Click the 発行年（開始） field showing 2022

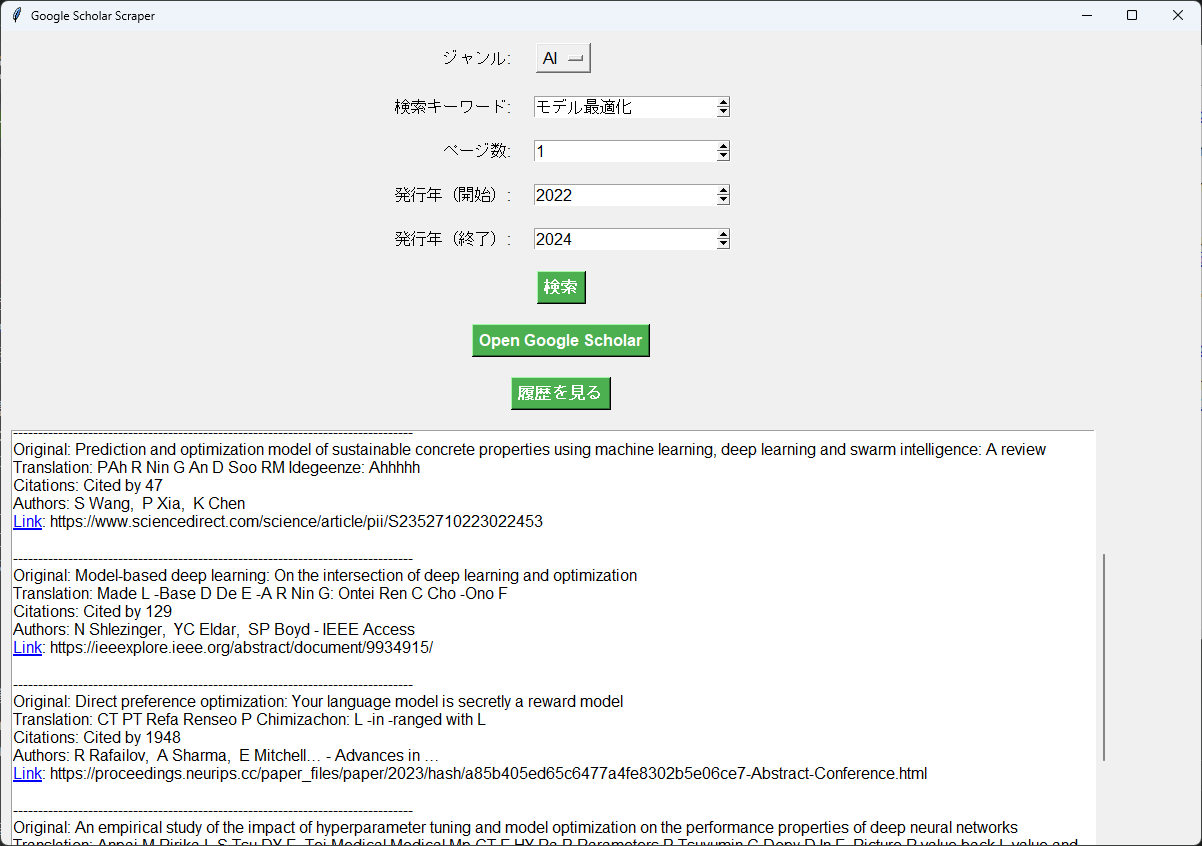pos(625,195)
